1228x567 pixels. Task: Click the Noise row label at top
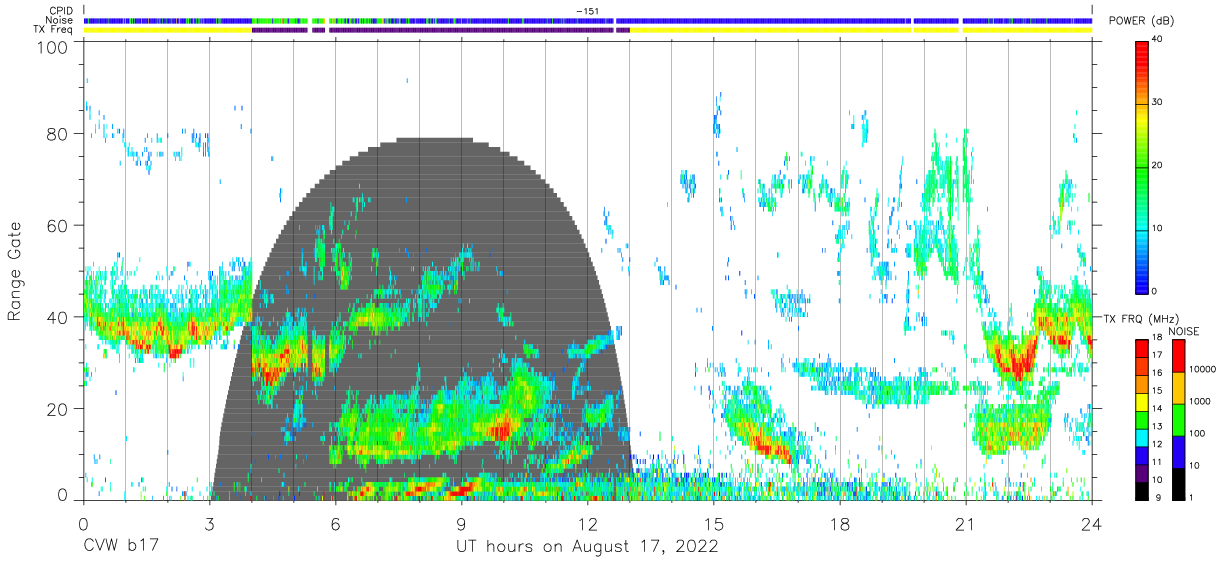click(x=59, y=20)
